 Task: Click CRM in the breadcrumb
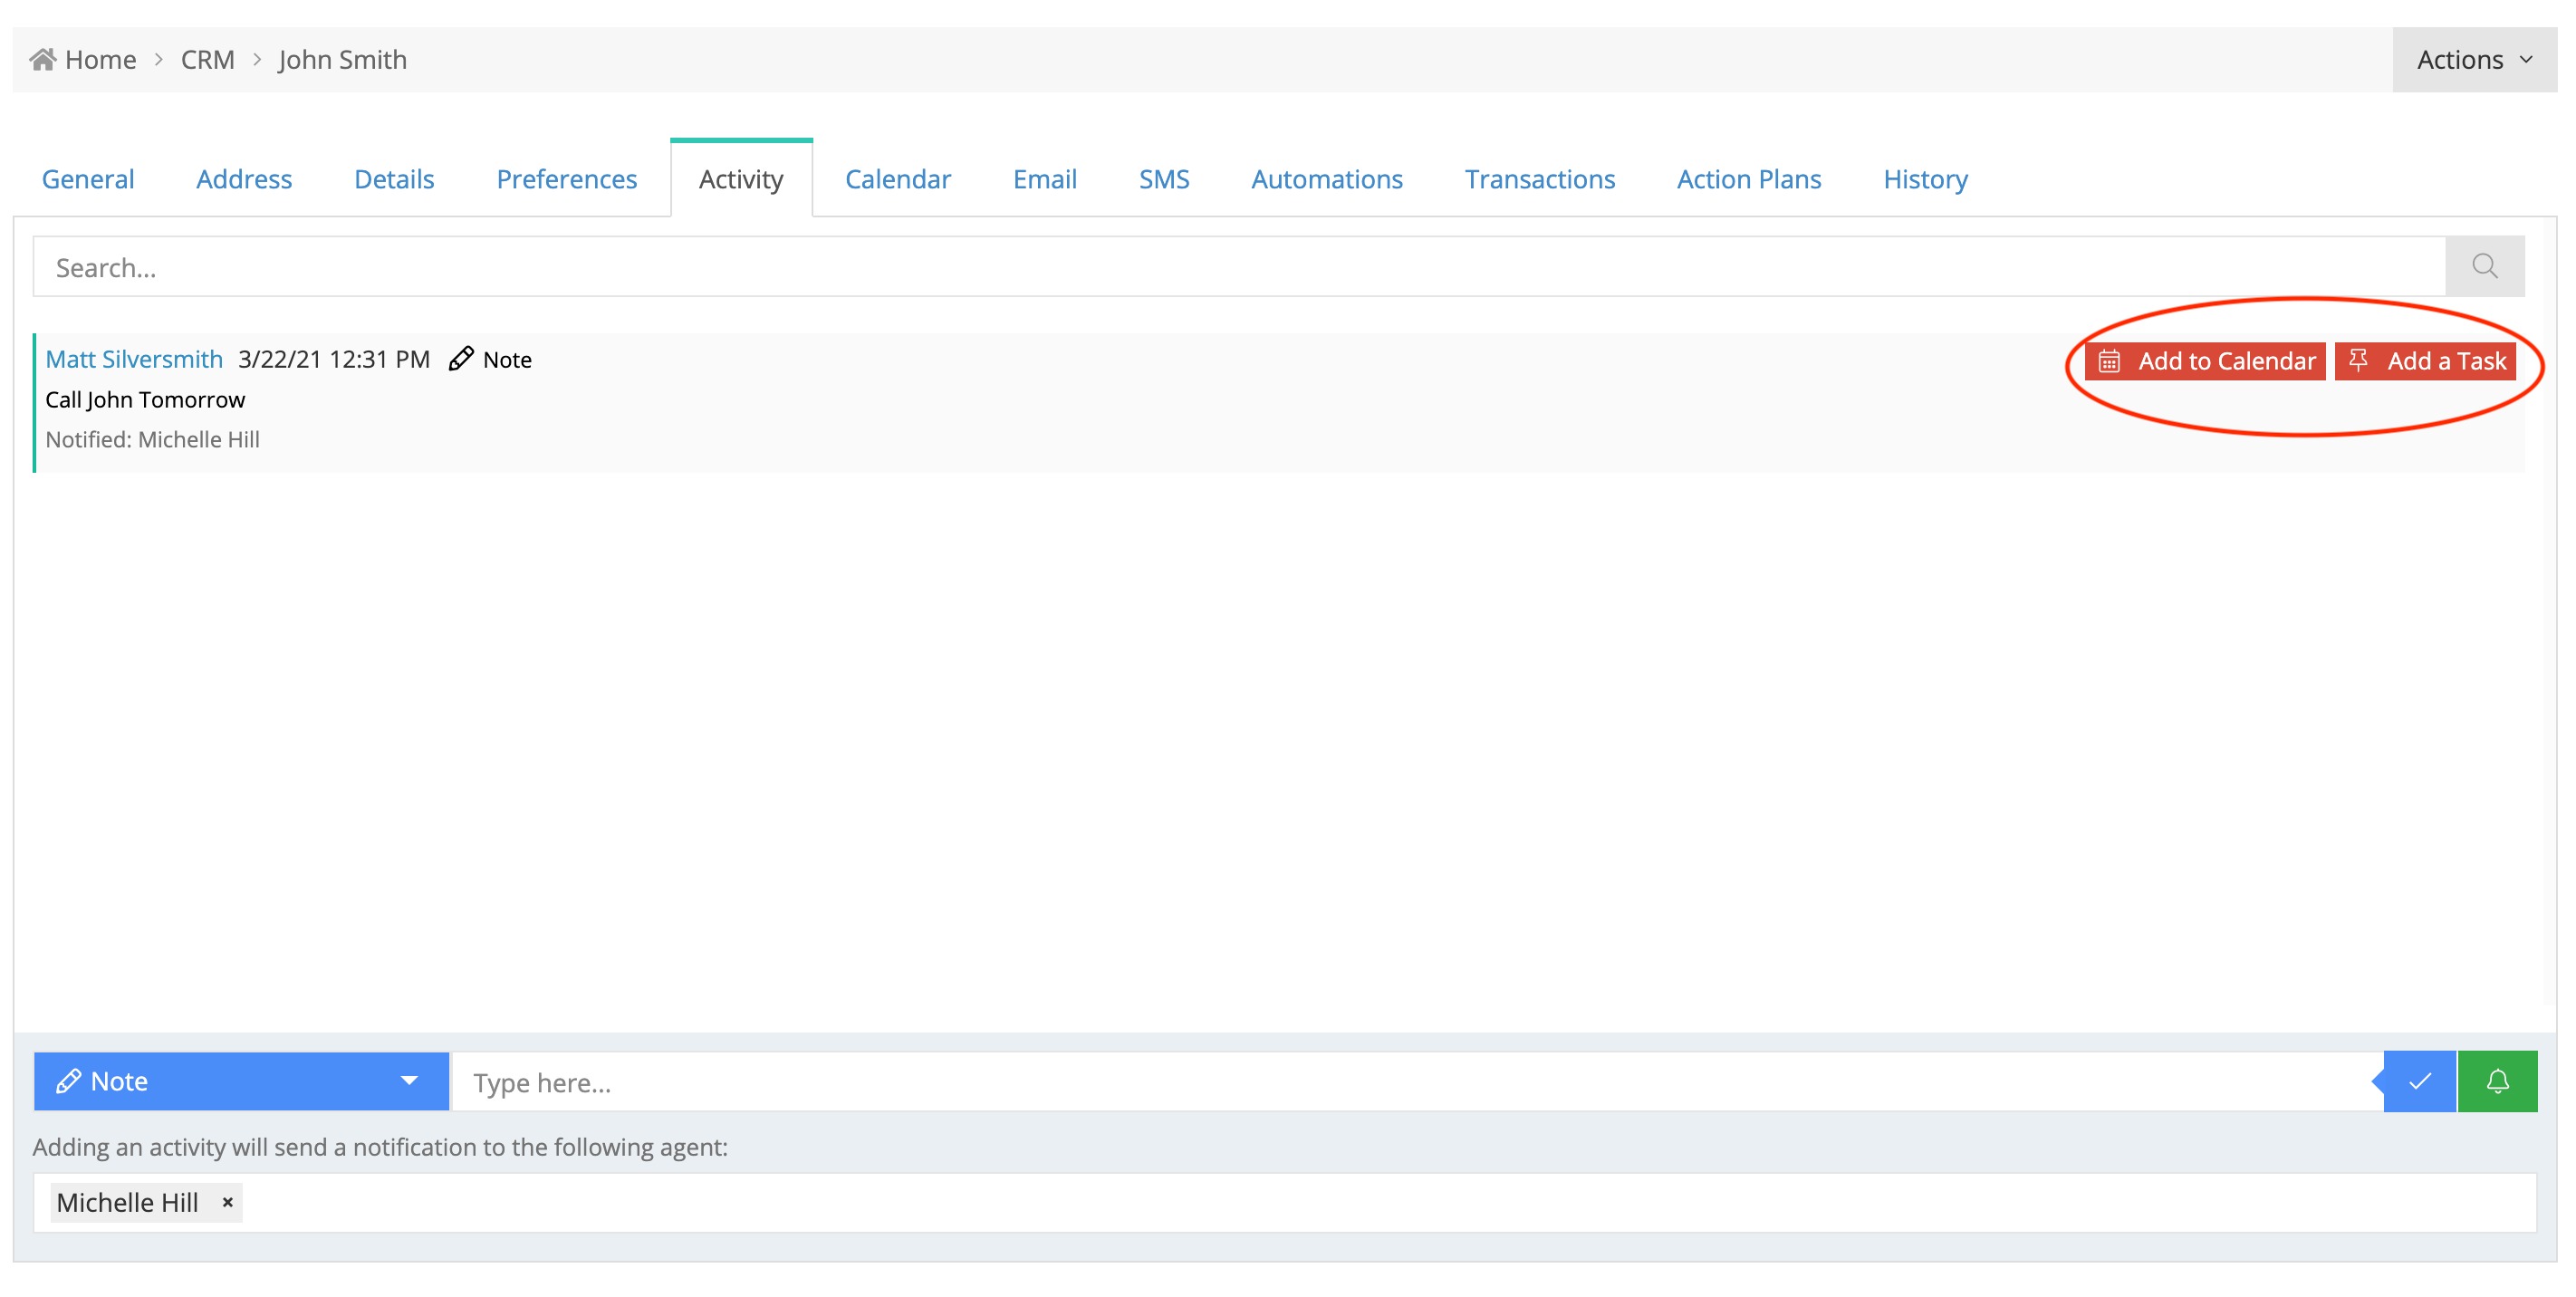tap(207, 60)
